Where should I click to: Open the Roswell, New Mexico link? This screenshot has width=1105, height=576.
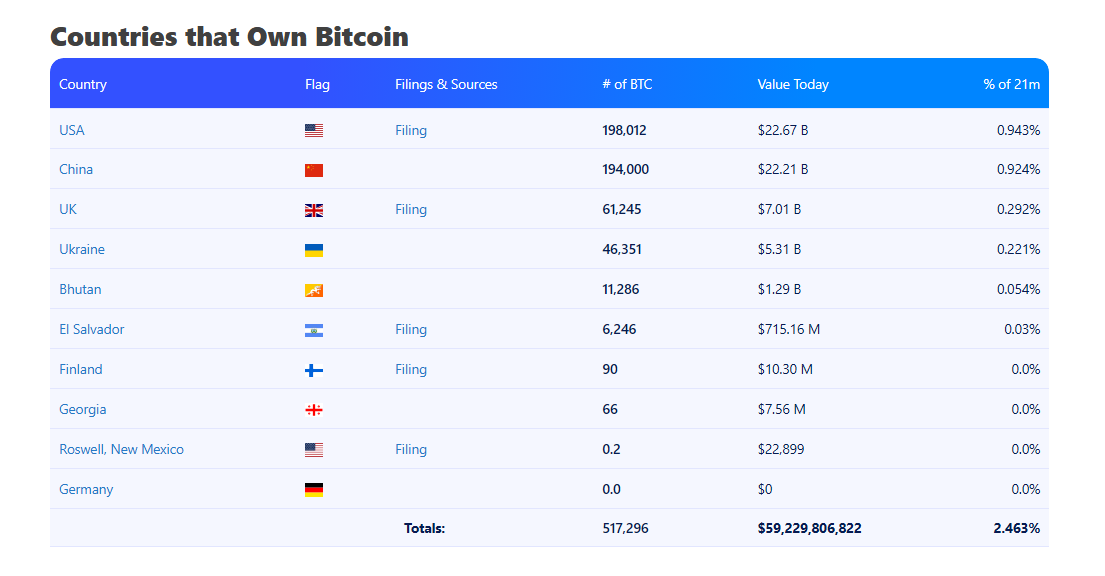[x=121, y=449]
